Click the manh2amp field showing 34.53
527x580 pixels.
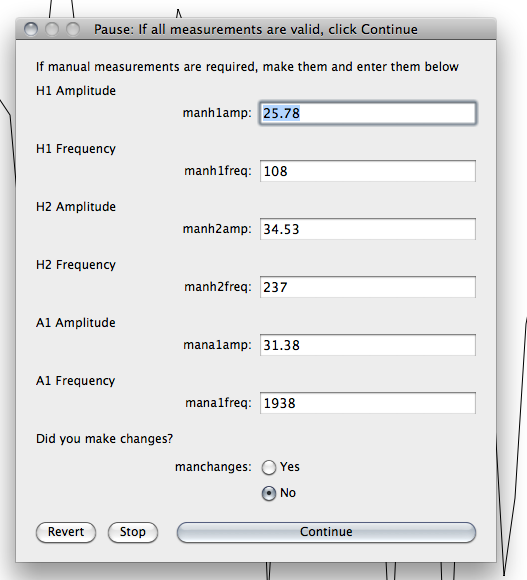(x=368, y=229)
